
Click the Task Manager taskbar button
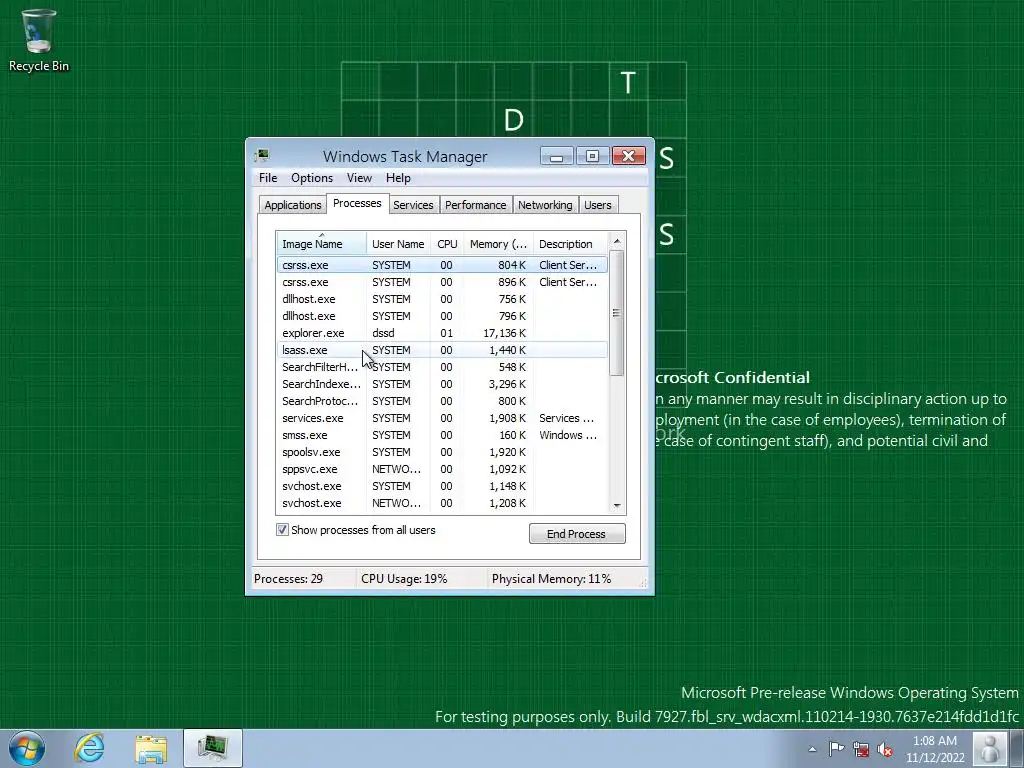[213, 748]
